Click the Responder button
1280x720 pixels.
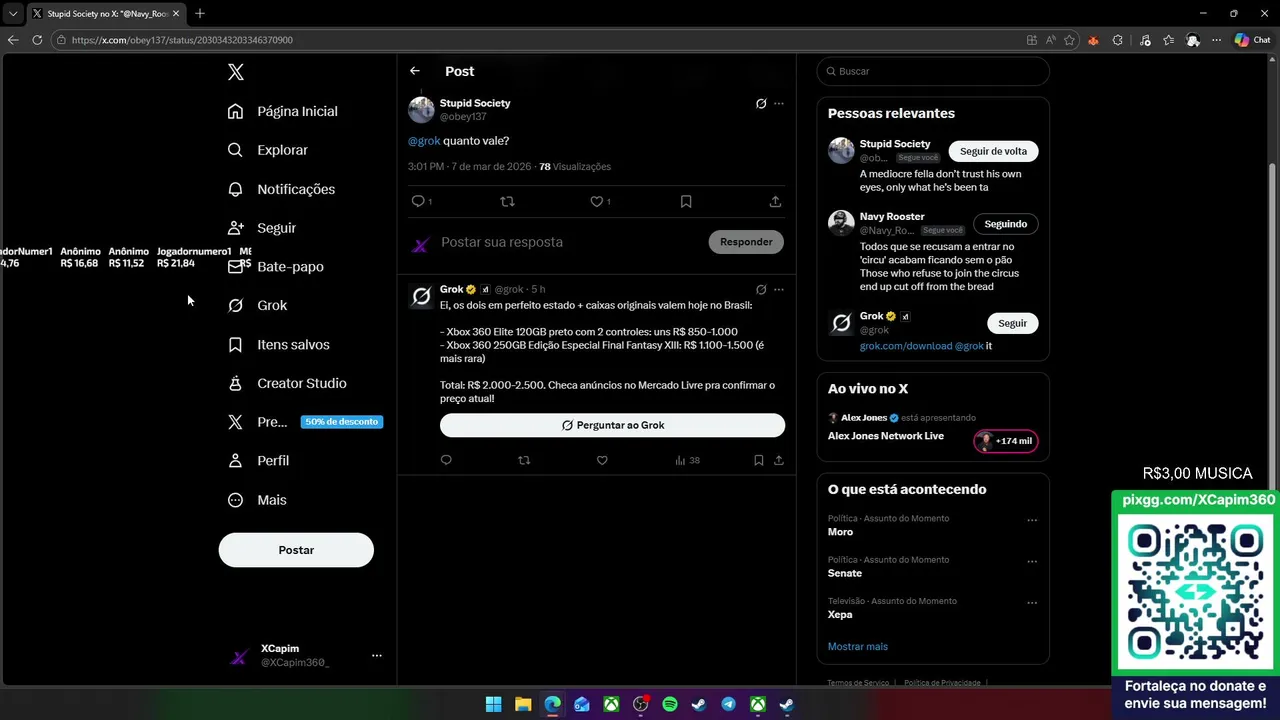[746, 242]
